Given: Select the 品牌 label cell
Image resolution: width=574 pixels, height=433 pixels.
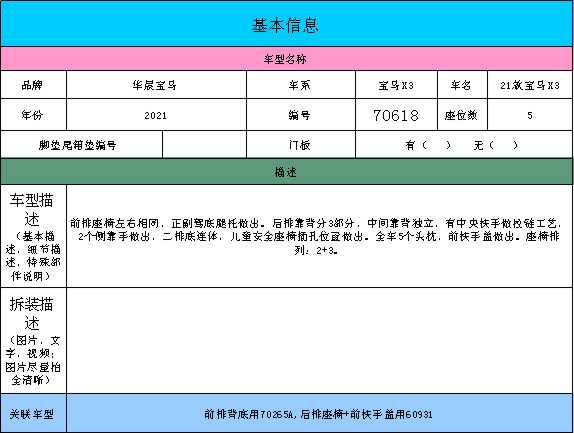Looking at the screenshot, I should (33, 85).
